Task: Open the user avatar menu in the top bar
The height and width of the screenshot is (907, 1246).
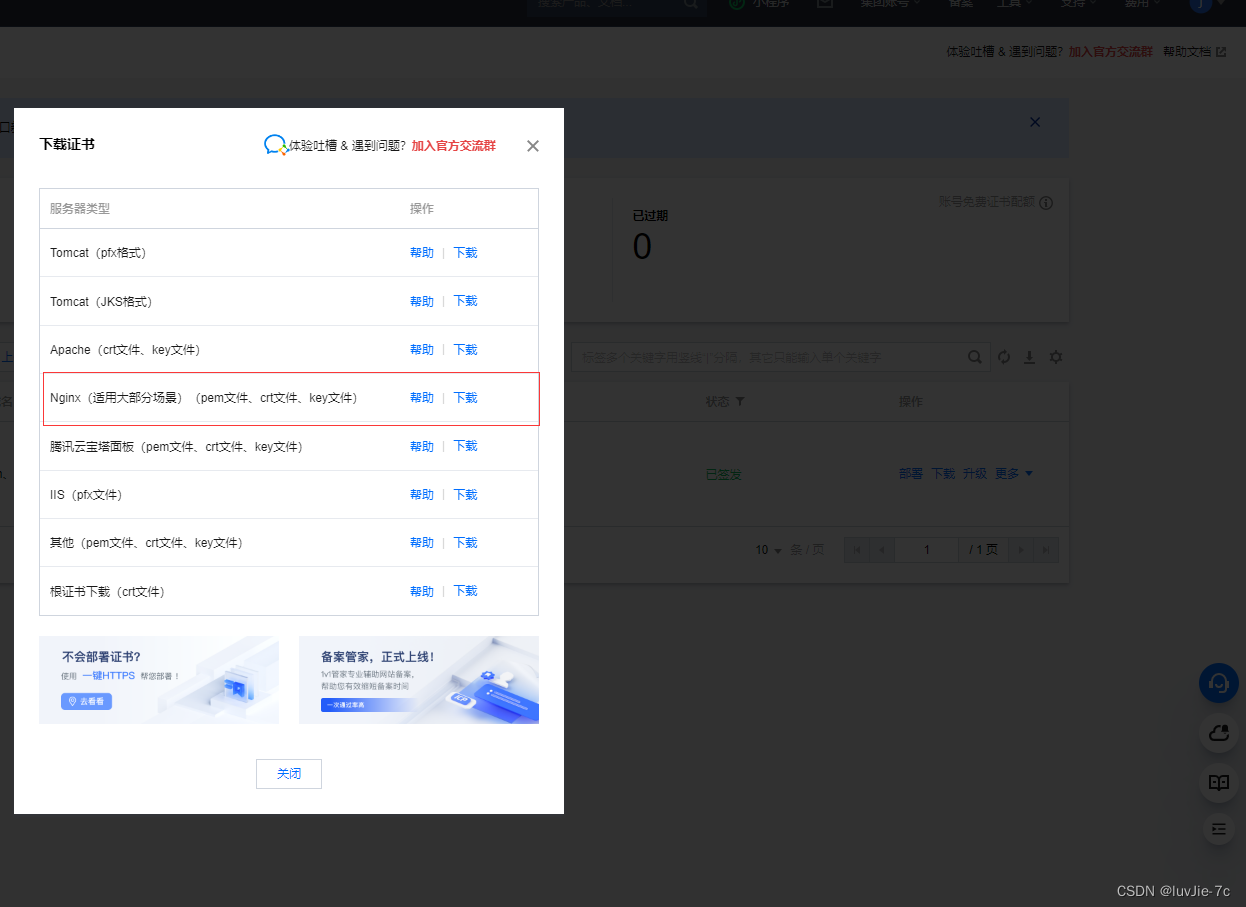Action: coord(1205,4)
